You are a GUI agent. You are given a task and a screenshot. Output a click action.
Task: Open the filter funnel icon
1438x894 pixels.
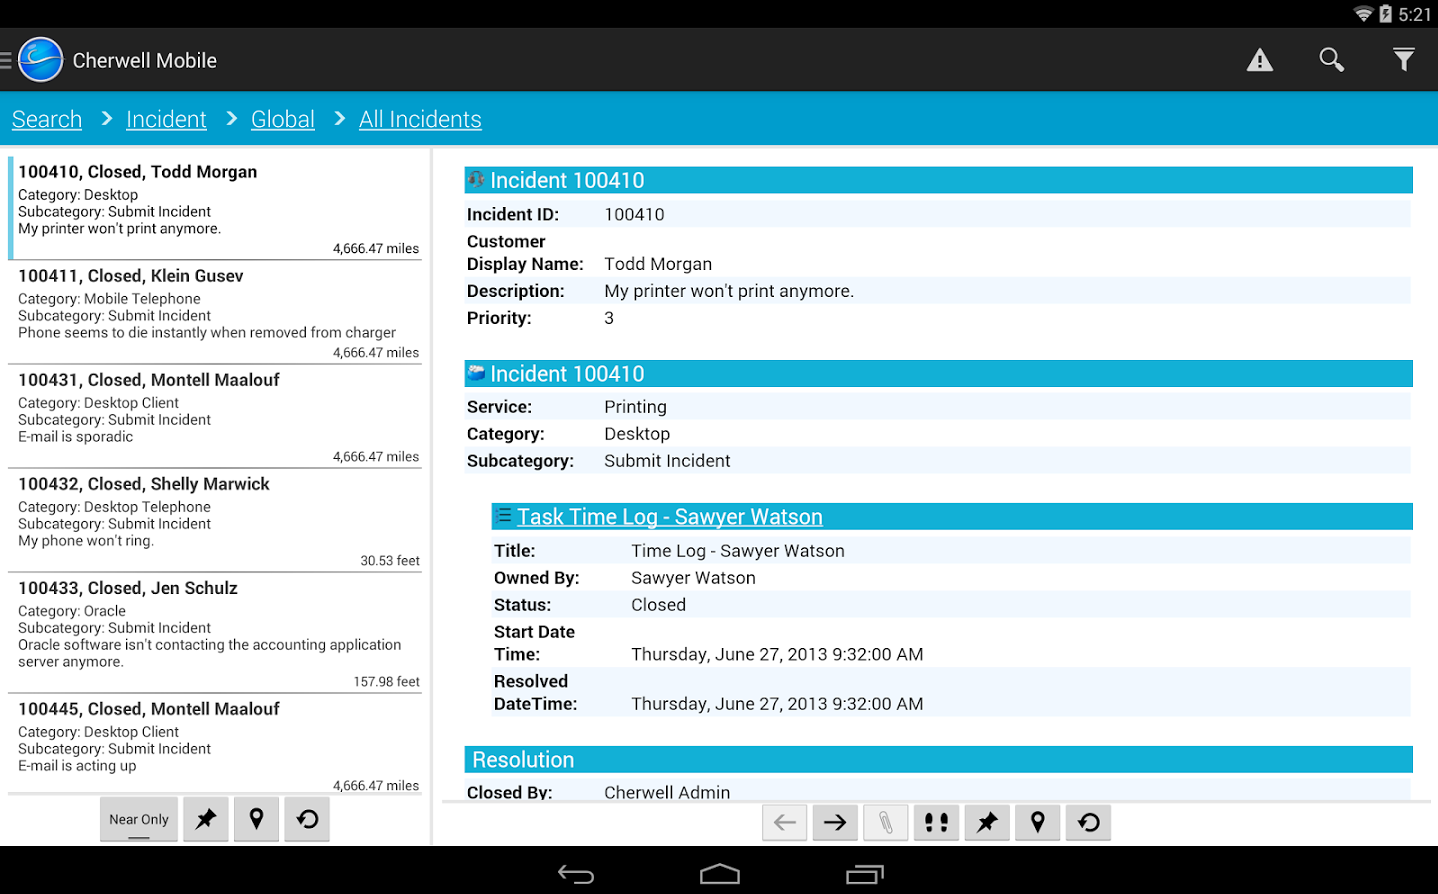tap(1404, 60)
